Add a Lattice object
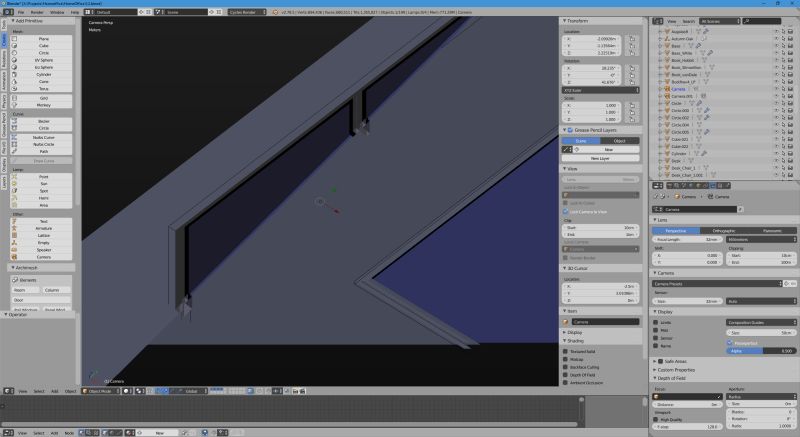The image size is (800, 437). [x=41, y=236]
